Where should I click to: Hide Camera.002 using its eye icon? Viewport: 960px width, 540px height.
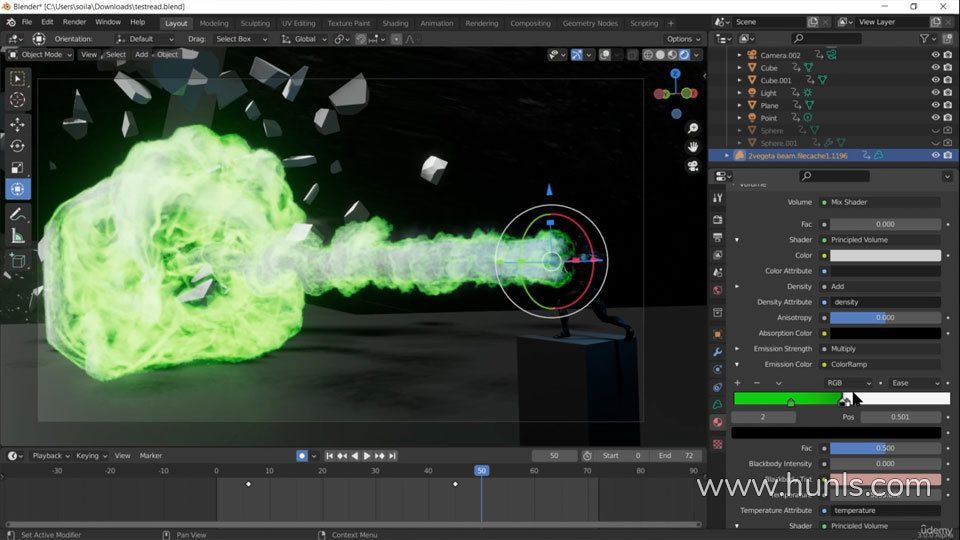tap(935, 55)
